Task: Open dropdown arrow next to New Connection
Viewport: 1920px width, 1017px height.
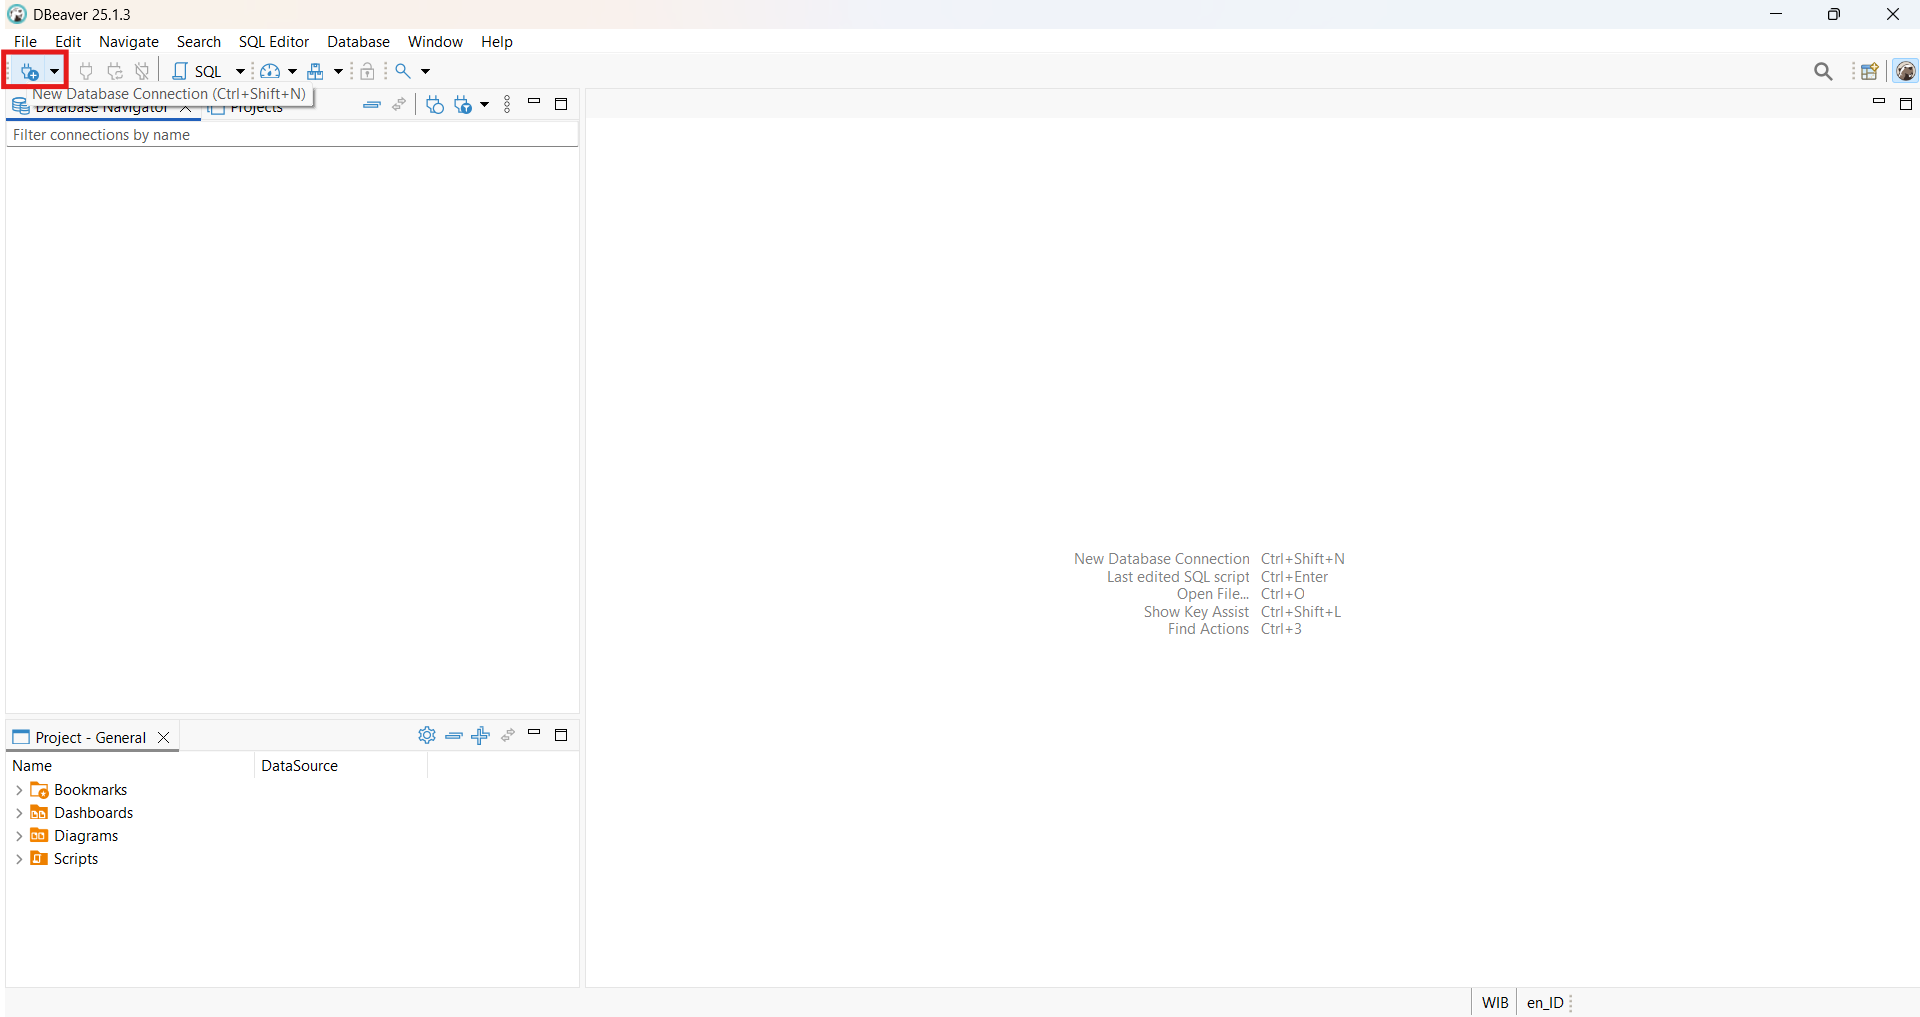Action: tap(54, 71)
